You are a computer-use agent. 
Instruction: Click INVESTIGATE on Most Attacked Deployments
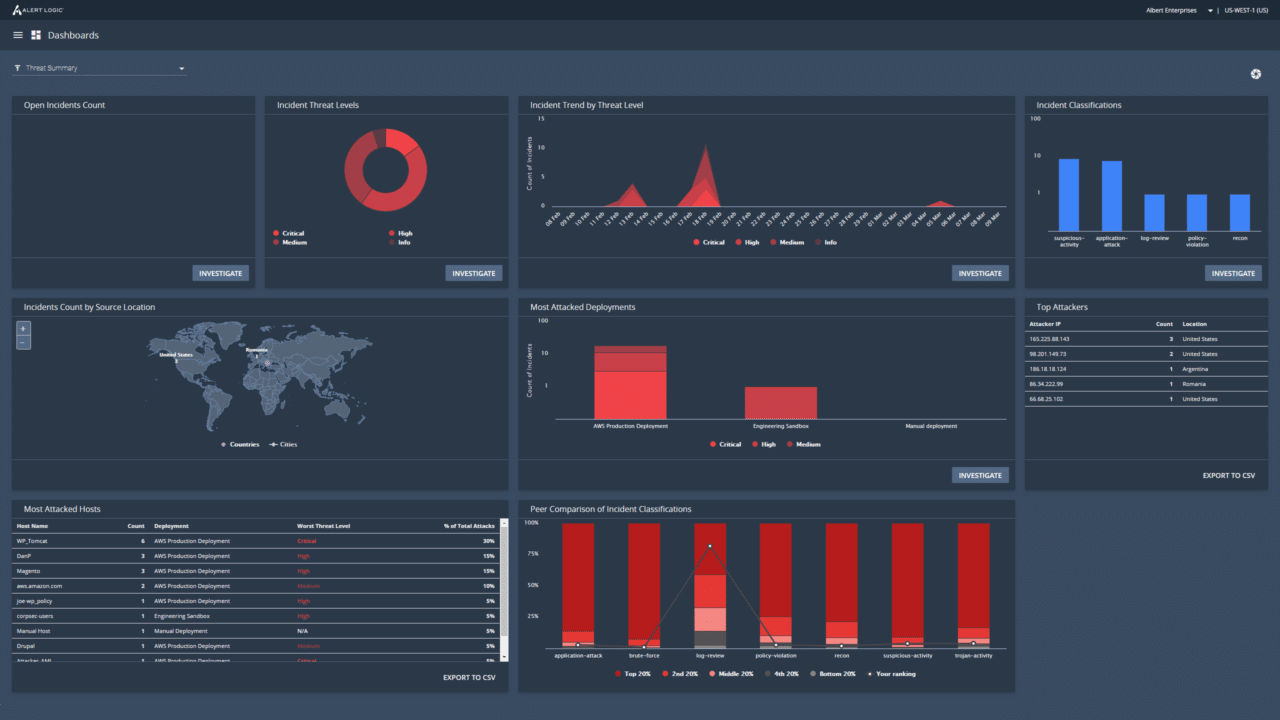point(980,475)
